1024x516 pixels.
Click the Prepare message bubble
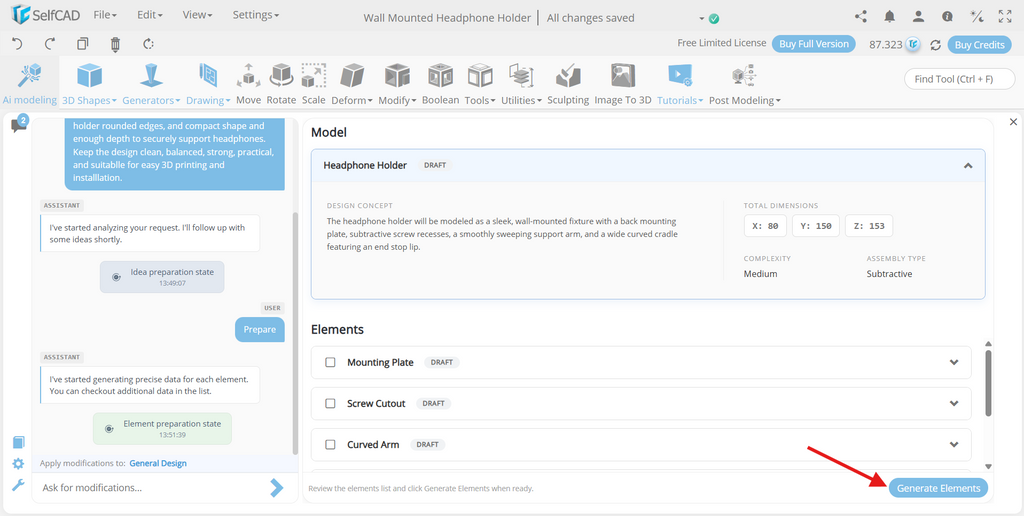pos(260,329)
